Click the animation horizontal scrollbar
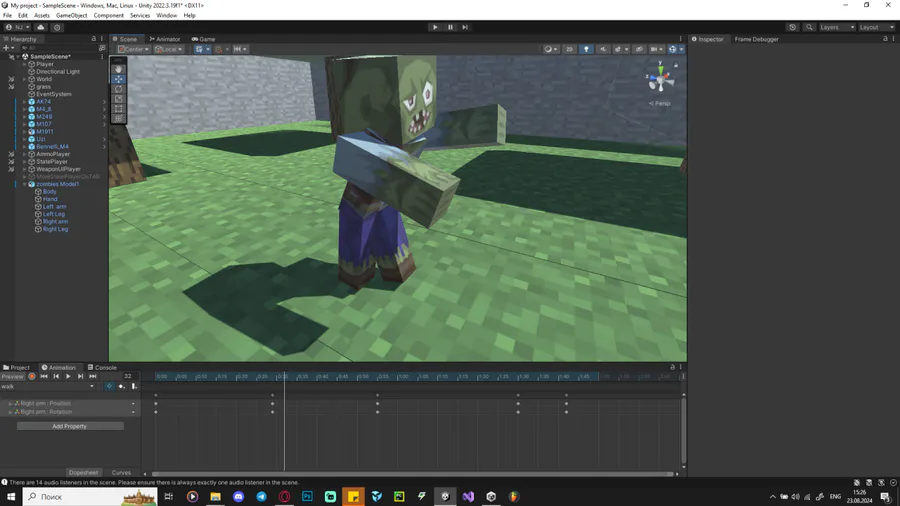The height and width of the screenshot is (506, 900). pos(412,474)
